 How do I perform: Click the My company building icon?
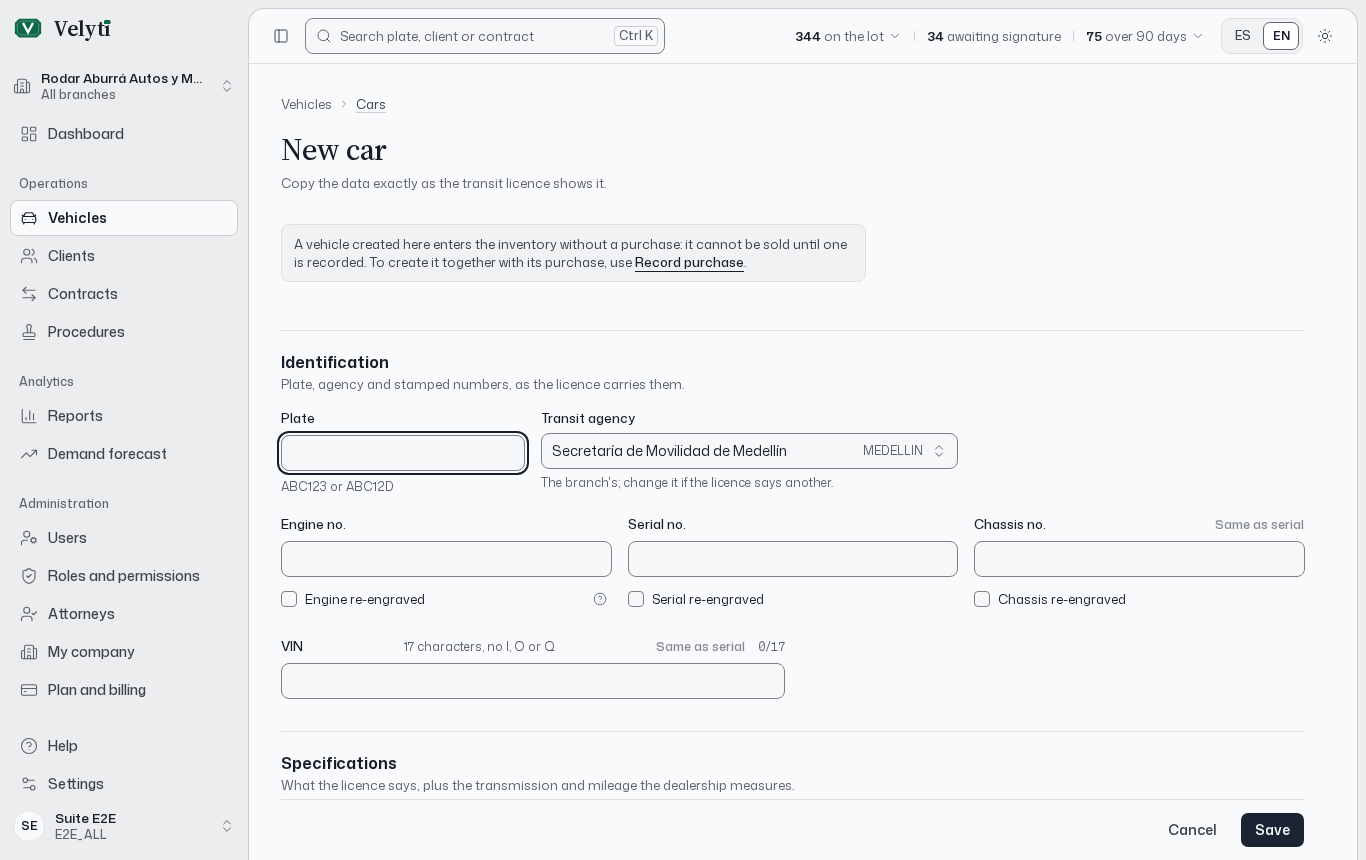click(29, 652)
